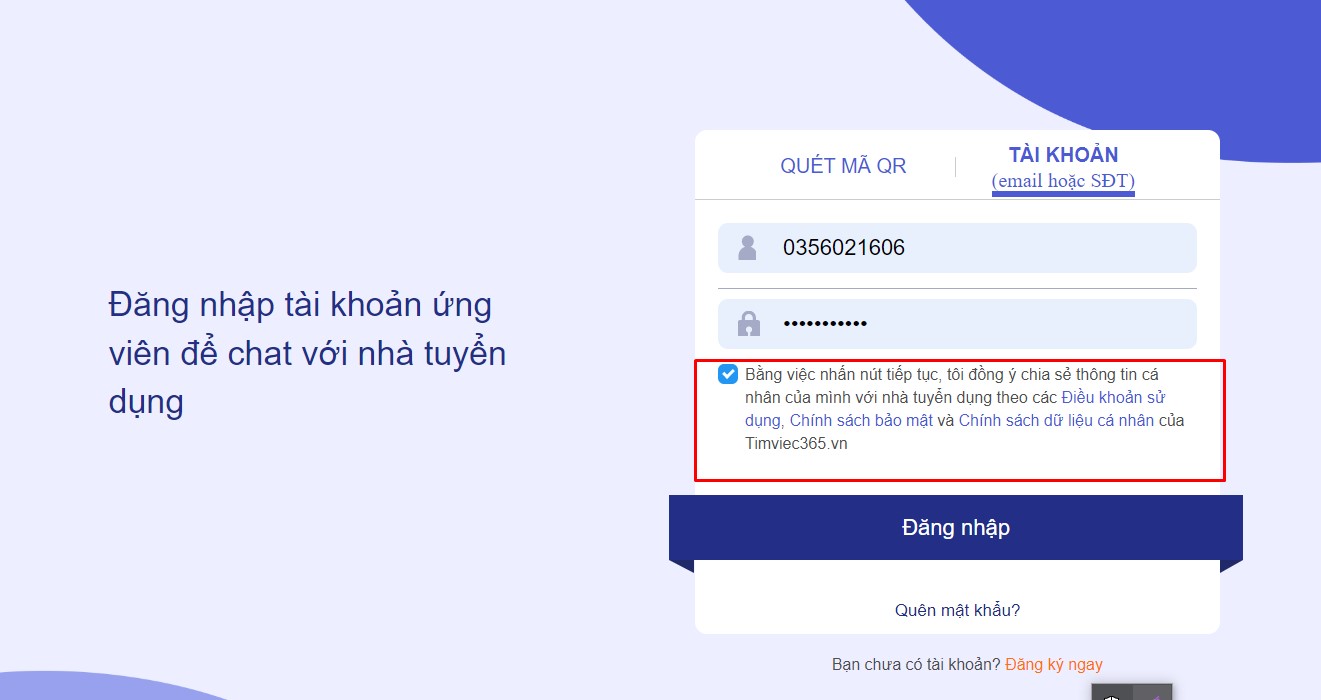Click the text Bạn chưa có tài khoản?
Viewport: 1321px width, 700px height.
916,664
